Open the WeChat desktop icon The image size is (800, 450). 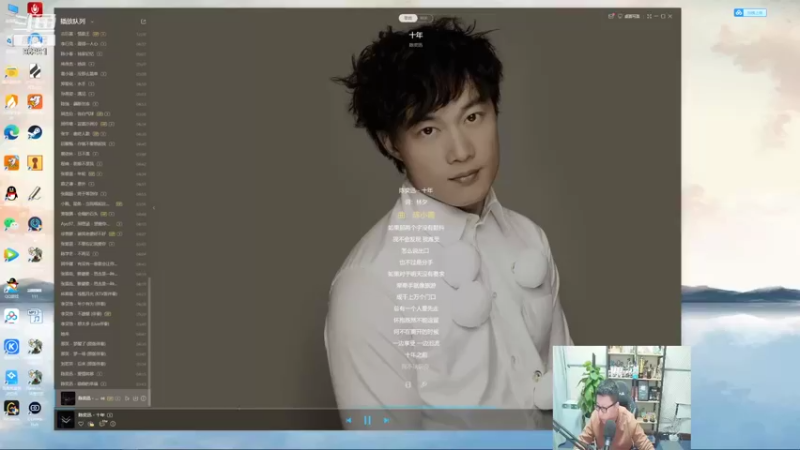[x=11, y=224]
